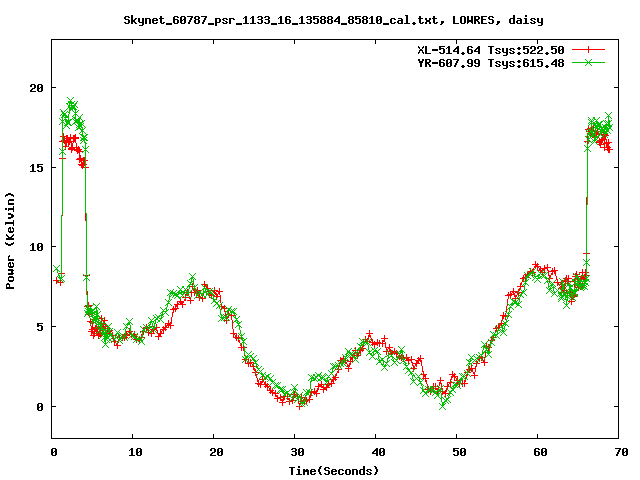
Task: Click the green YR legend line sample
Action: (588, 62)
